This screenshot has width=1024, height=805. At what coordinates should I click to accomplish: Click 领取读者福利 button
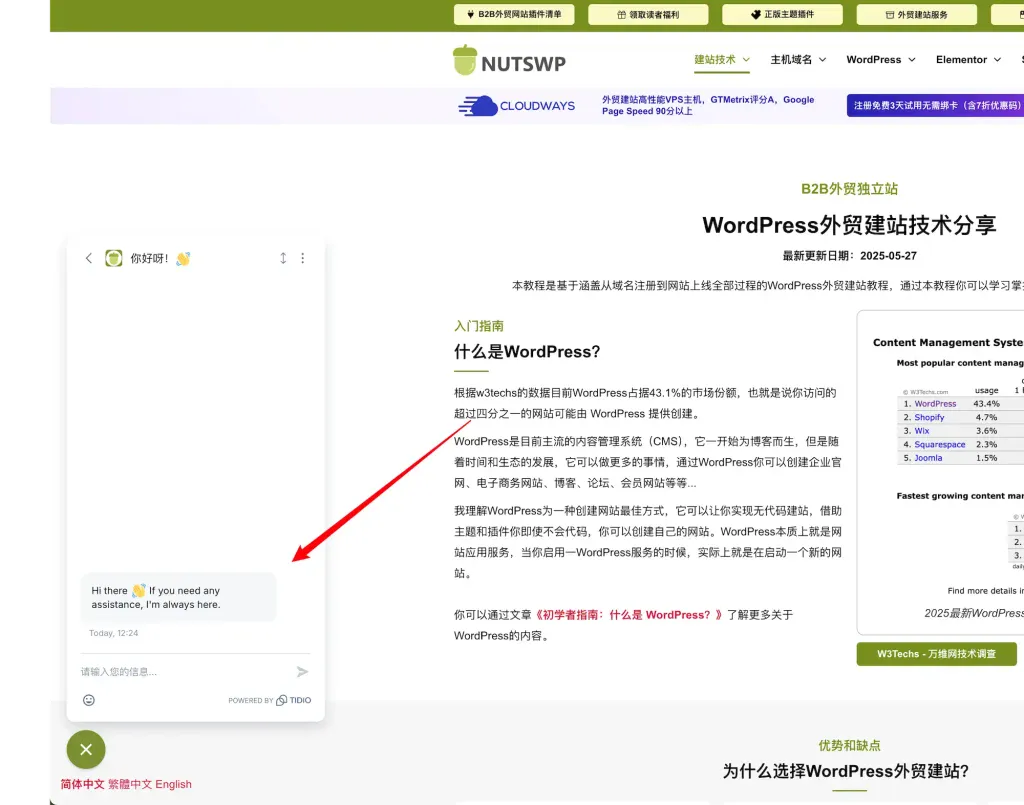tap(648, 14)
